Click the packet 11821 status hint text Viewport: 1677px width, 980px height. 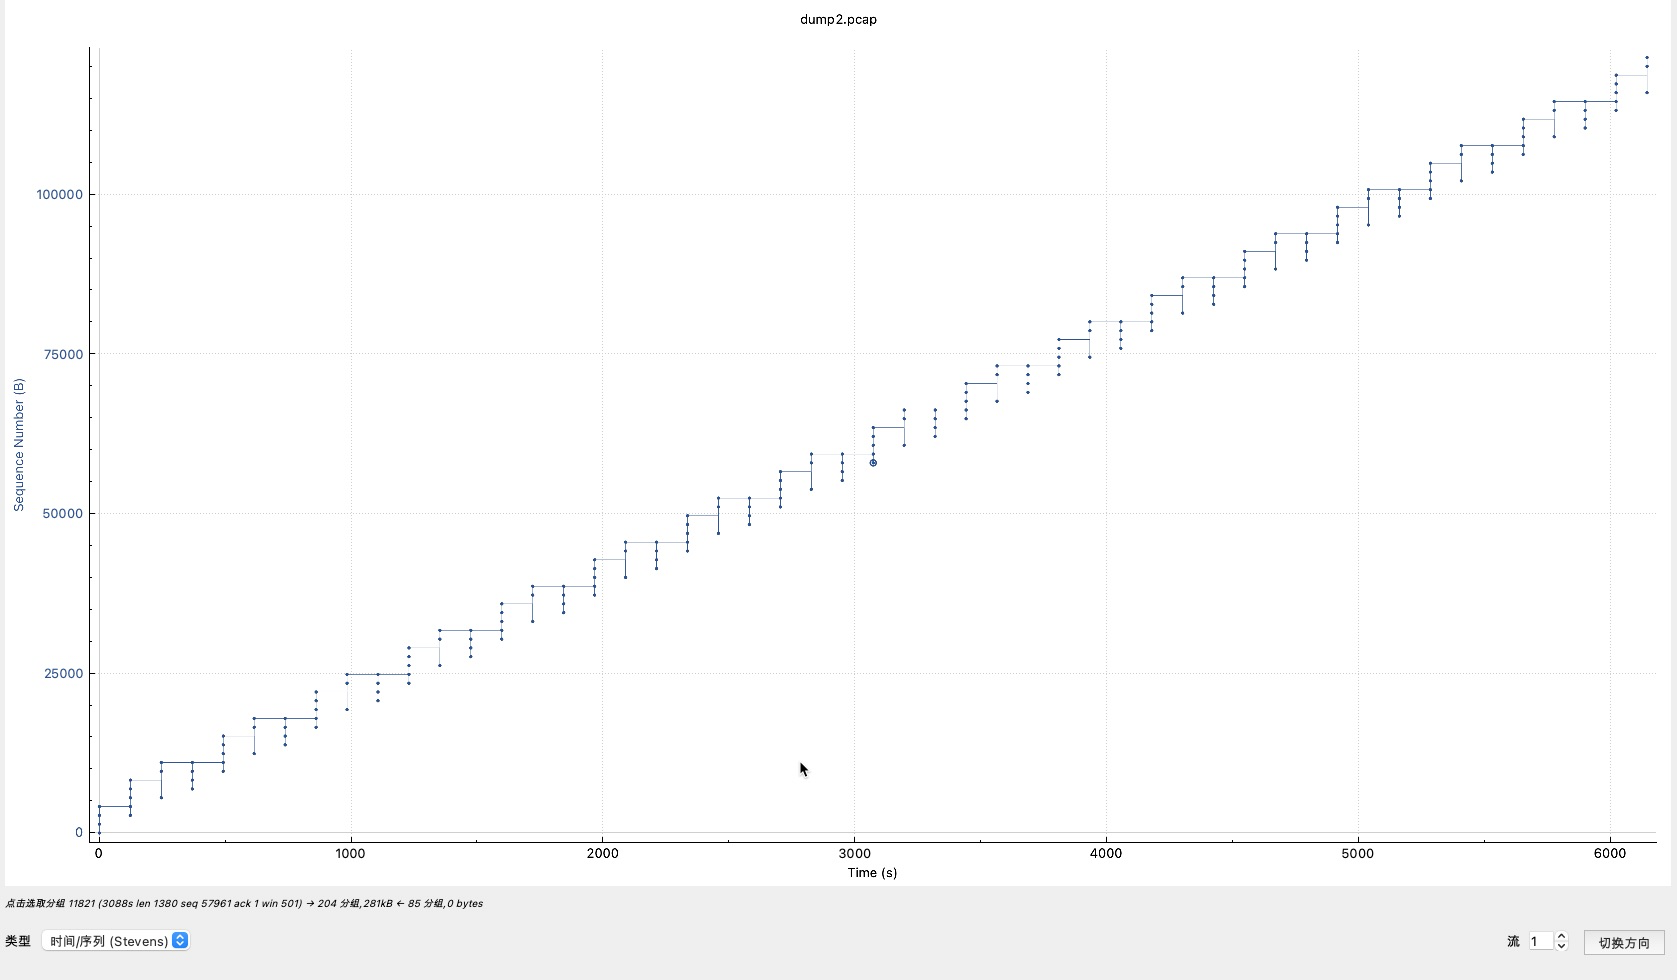click(x=244, y=903)
